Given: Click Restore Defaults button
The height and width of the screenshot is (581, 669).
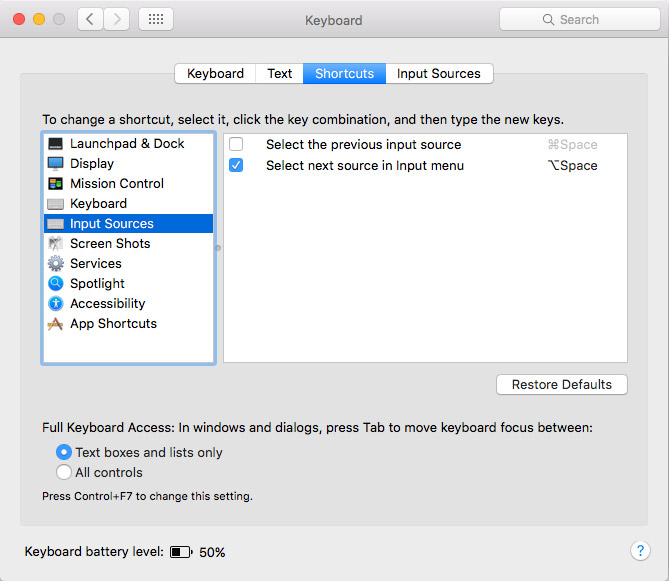Looking at the screenshot, I should coord(561,385).
